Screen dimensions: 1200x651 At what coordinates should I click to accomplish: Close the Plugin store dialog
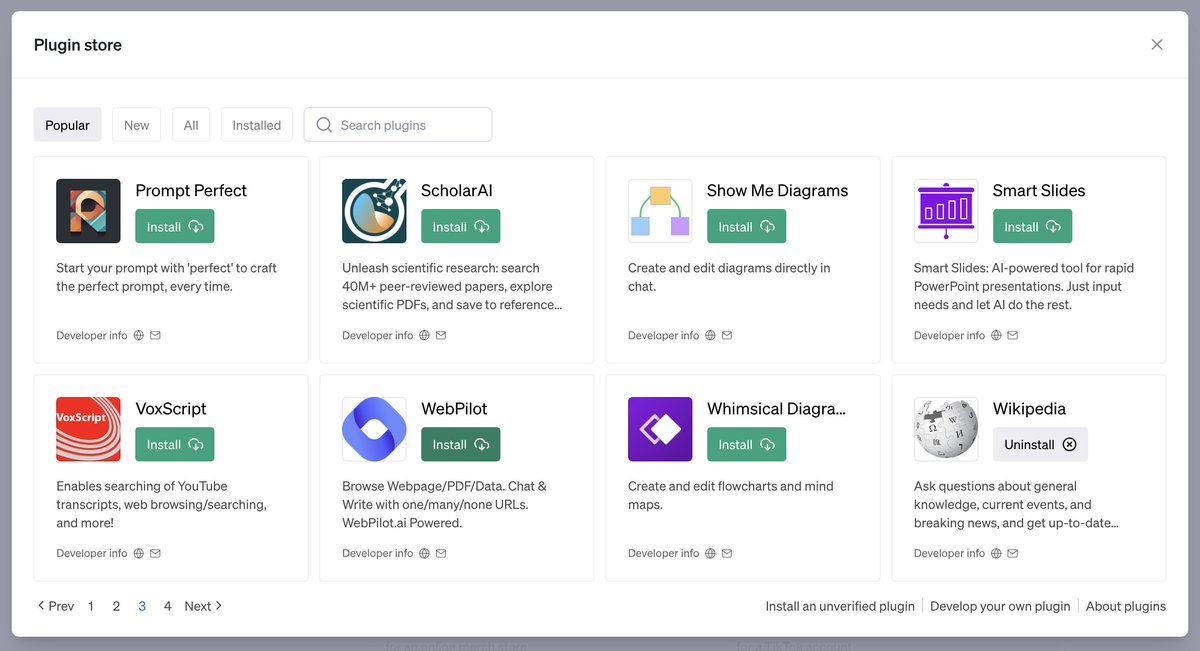point(1157,45)
